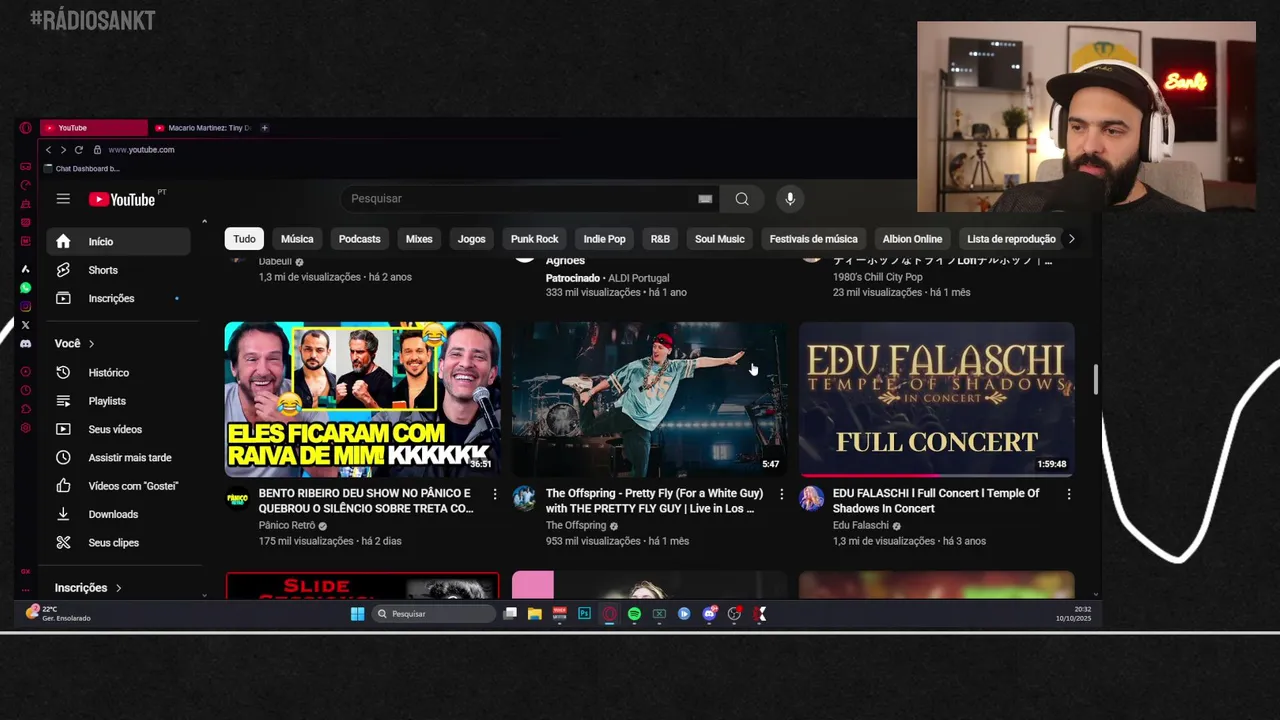Image resolution: width=1280 pixels, height=720 pixels.
Task: Open The Offspring channel name link
Action: coord(576,525)
